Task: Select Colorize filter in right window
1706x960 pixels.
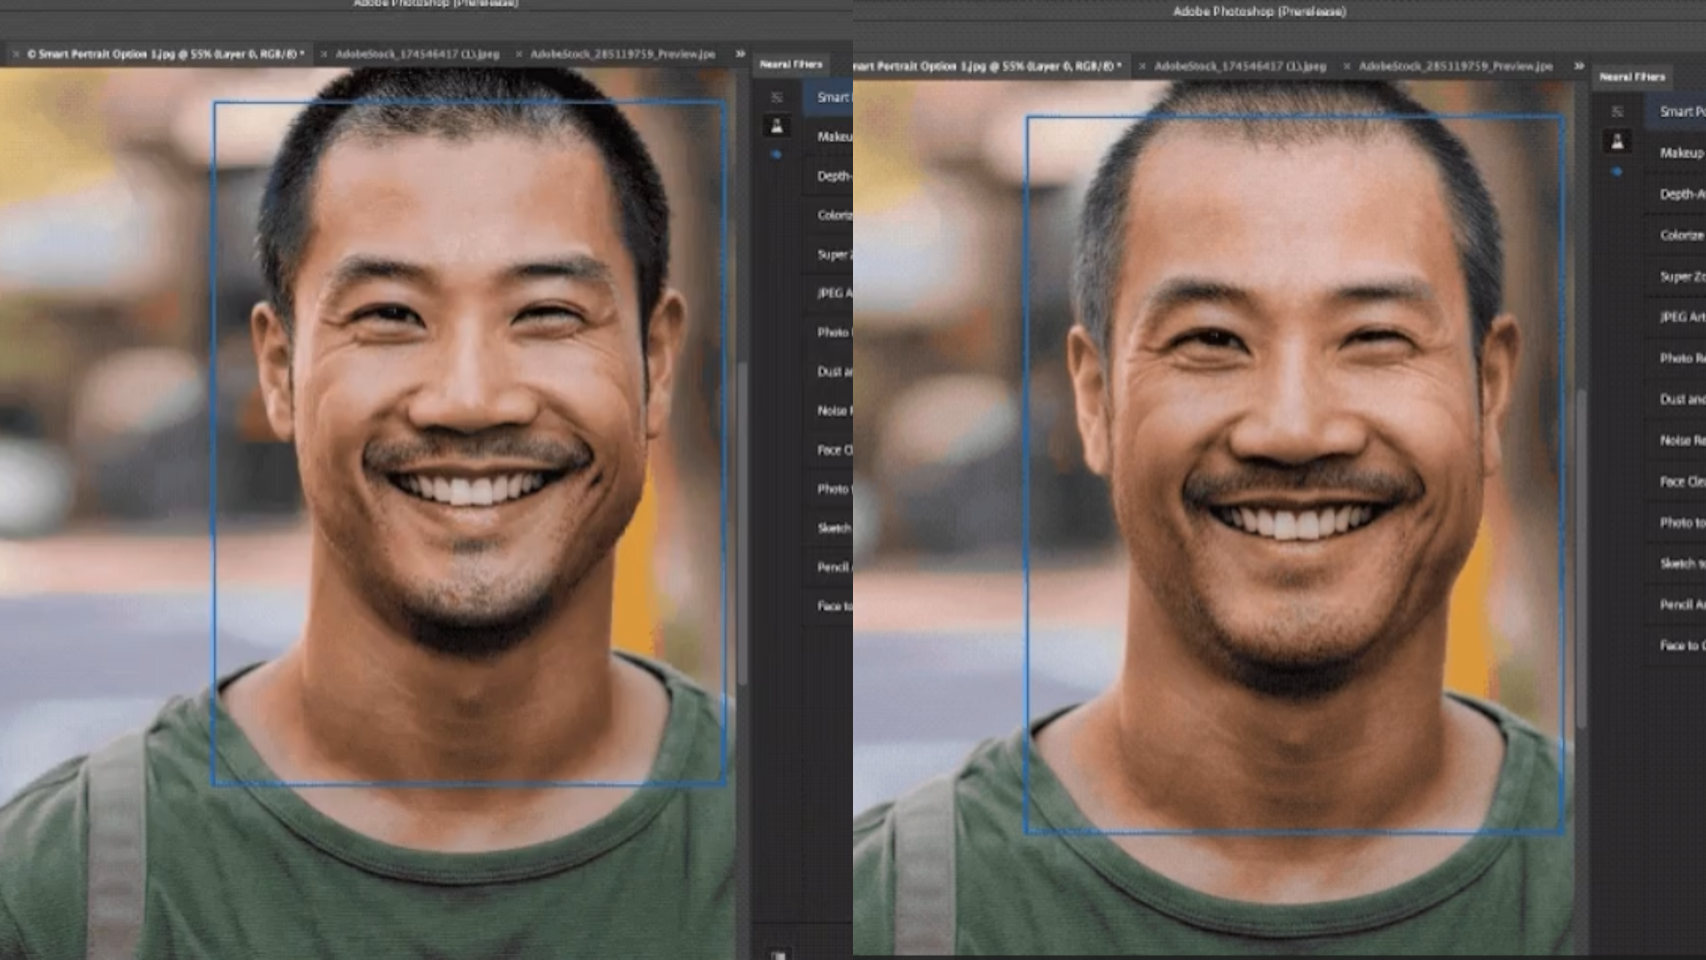Action: (x=1681, y=235)
